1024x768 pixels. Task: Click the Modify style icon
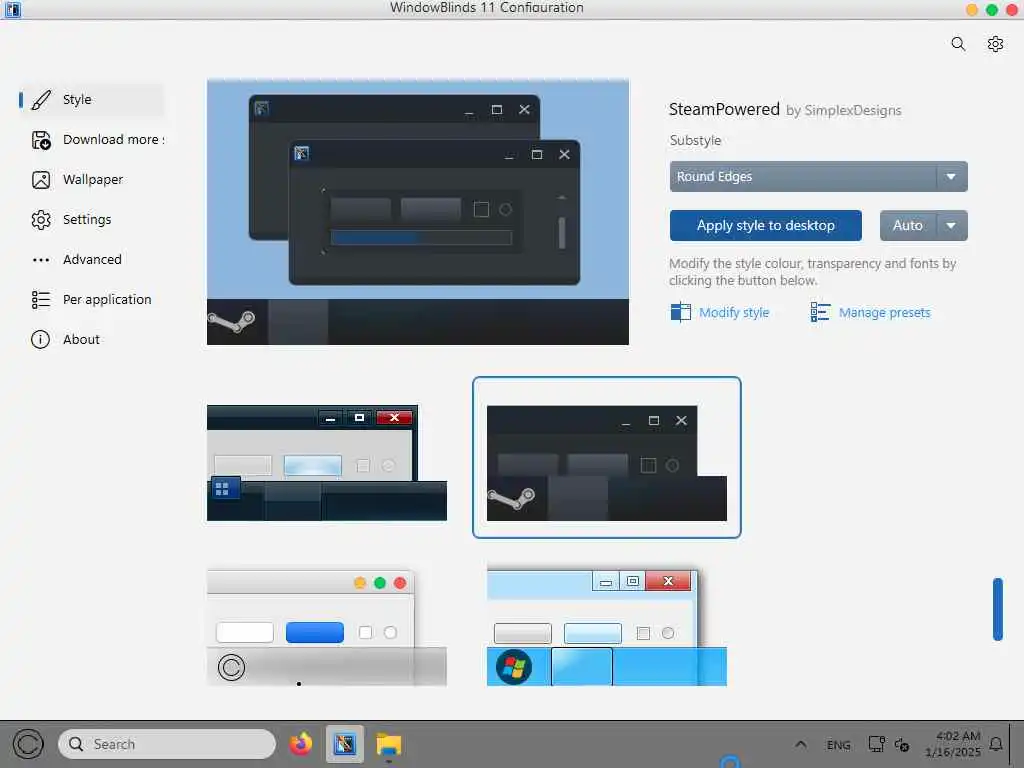pyautogui.click(x=680, y=312)
